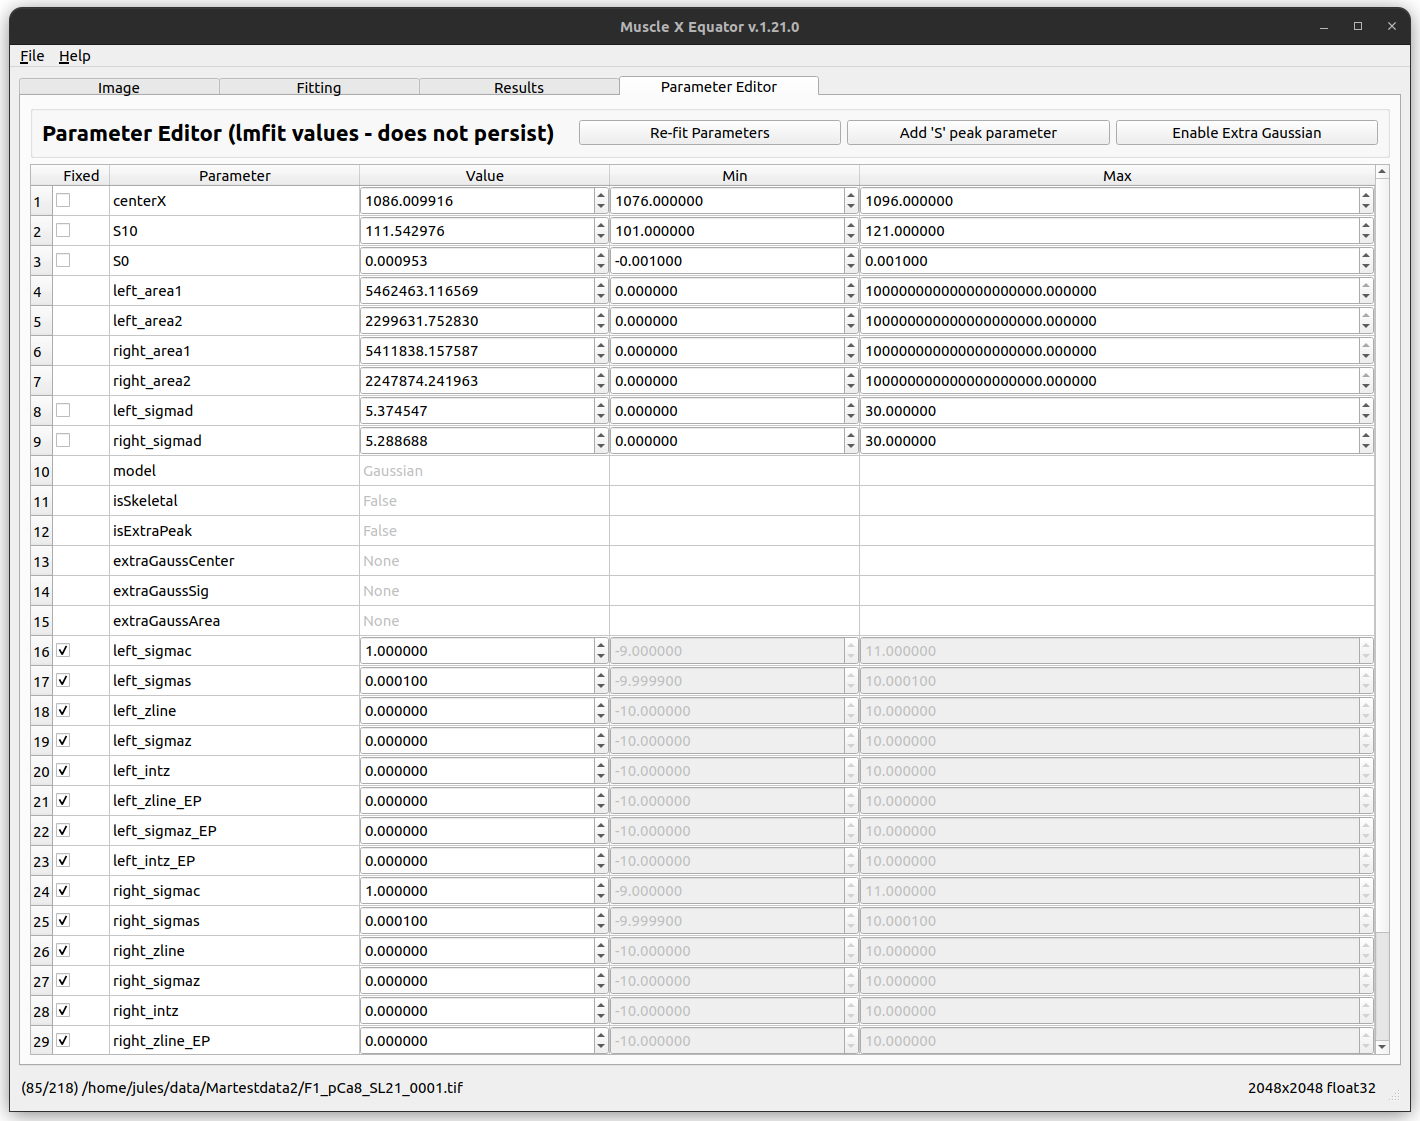Uncheck the Fixed box for right_zline
Image resolution: width=1420 pixels, height=1121 pixels.
click(63, 950)
